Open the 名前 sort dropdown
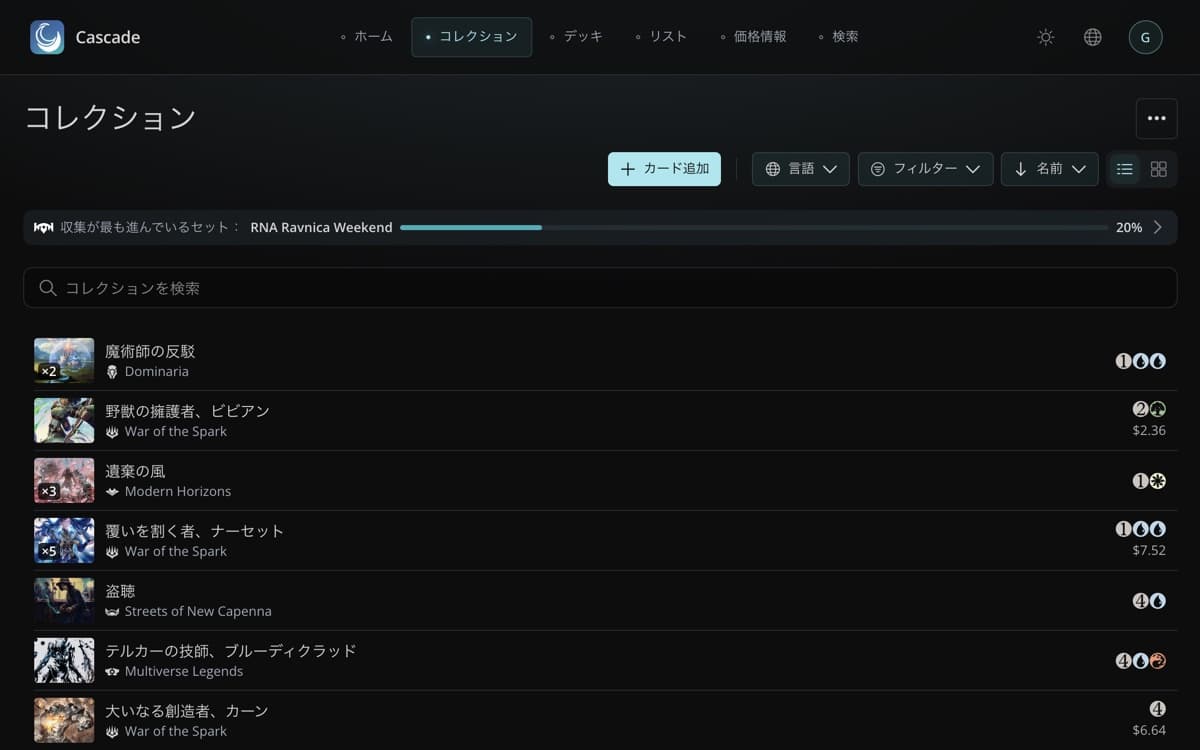The width and height of the screenshot is (1200, 750). [x=1050, y=169]
